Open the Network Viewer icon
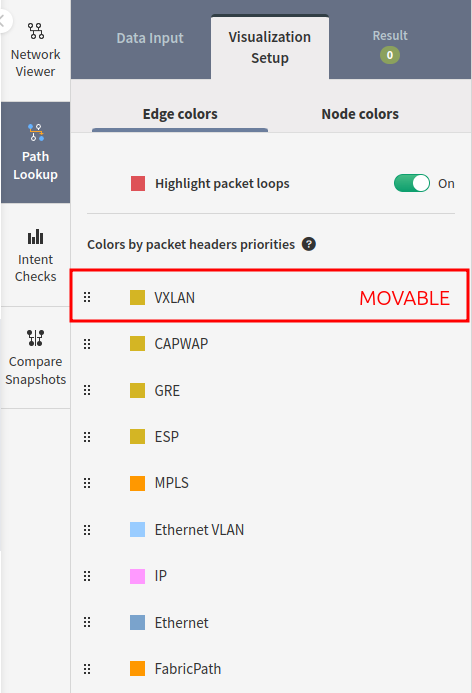This screenshot has height=693, width=472. (35, 31)
